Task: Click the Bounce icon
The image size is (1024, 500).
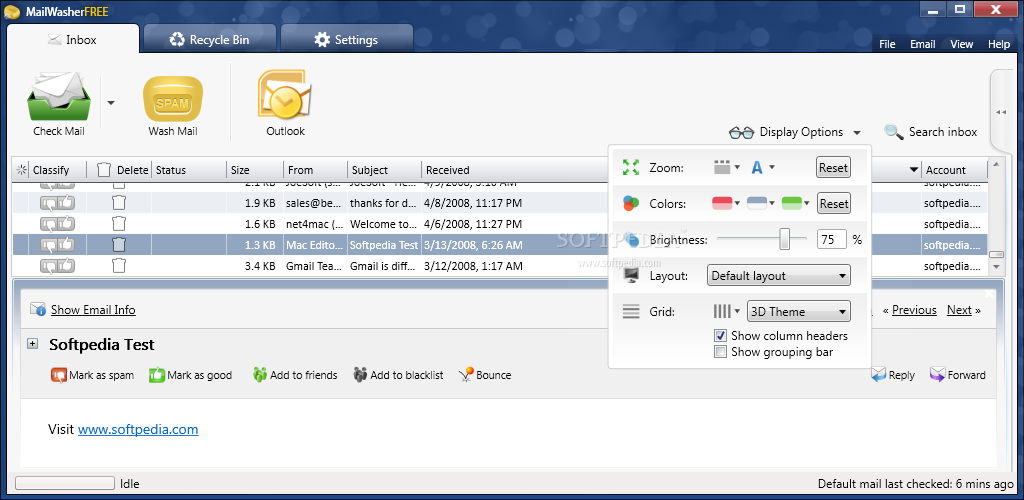Action: 466,375
